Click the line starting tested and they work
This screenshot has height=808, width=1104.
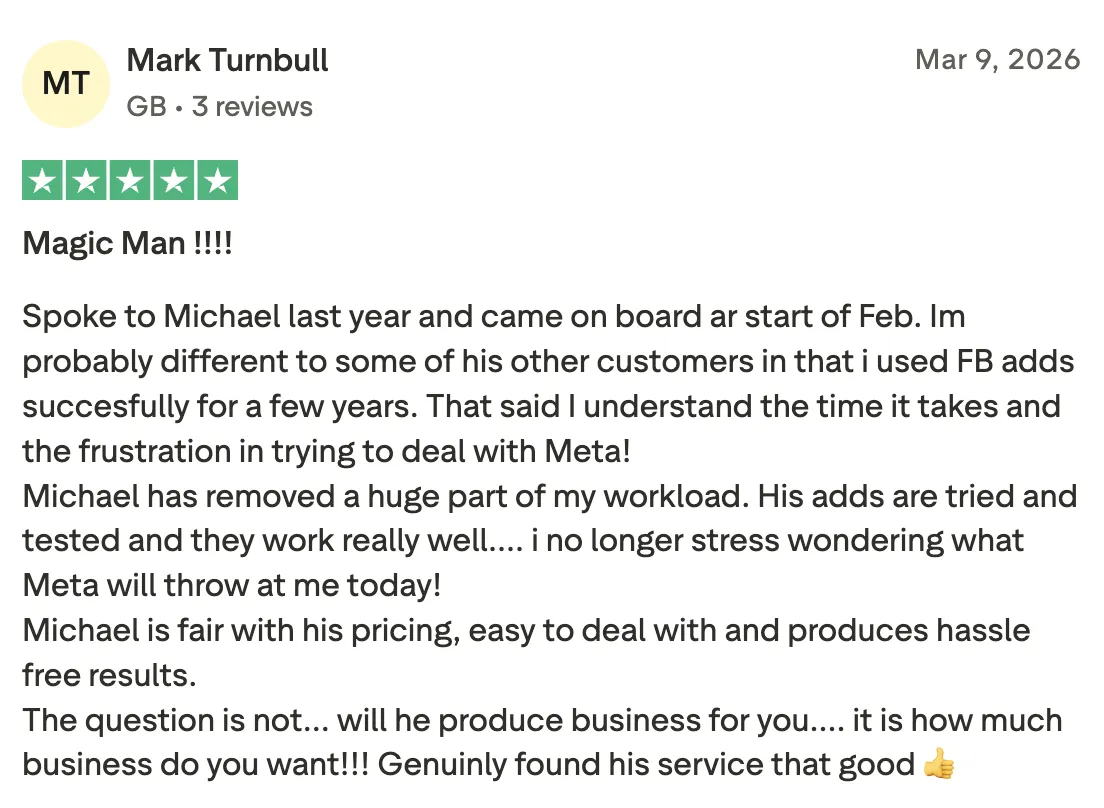523,541
